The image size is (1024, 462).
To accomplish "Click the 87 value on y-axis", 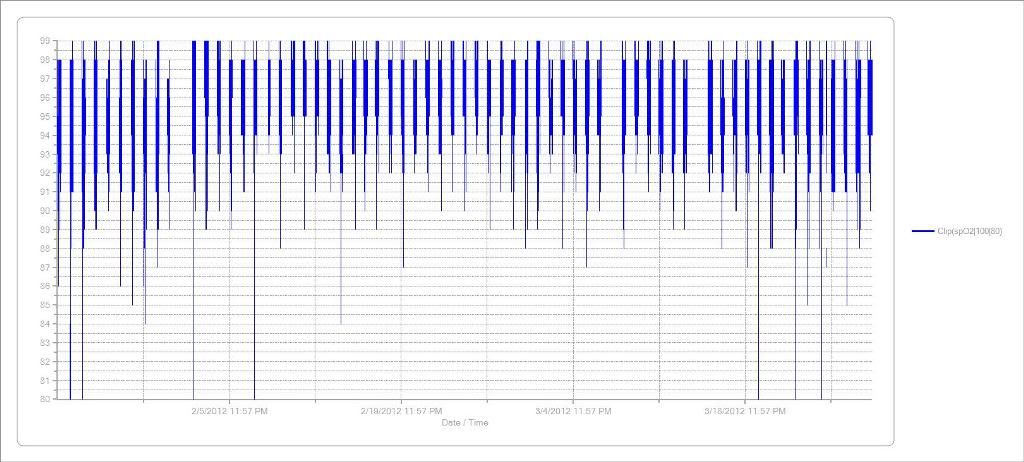I will point(45,267).
